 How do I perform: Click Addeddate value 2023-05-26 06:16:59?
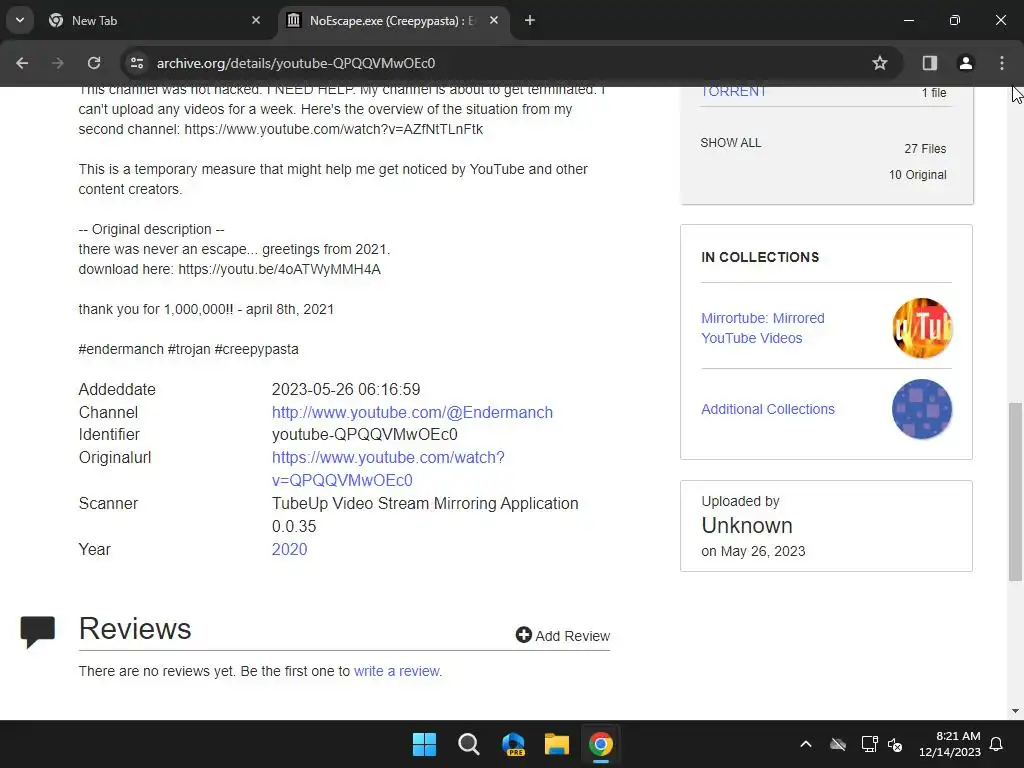tap(346, 390)
